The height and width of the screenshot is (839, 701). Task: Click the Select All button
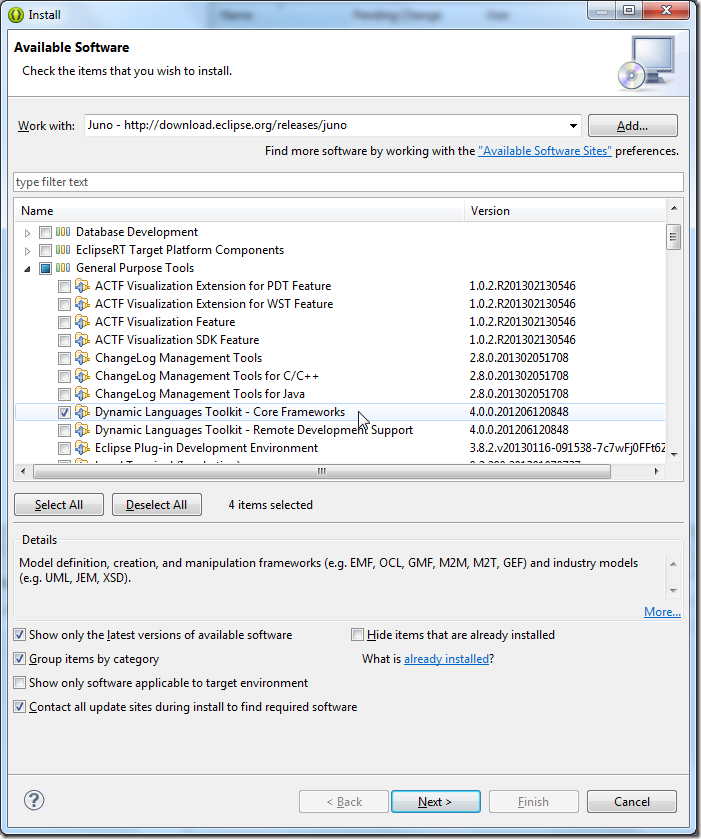(59, 505)
